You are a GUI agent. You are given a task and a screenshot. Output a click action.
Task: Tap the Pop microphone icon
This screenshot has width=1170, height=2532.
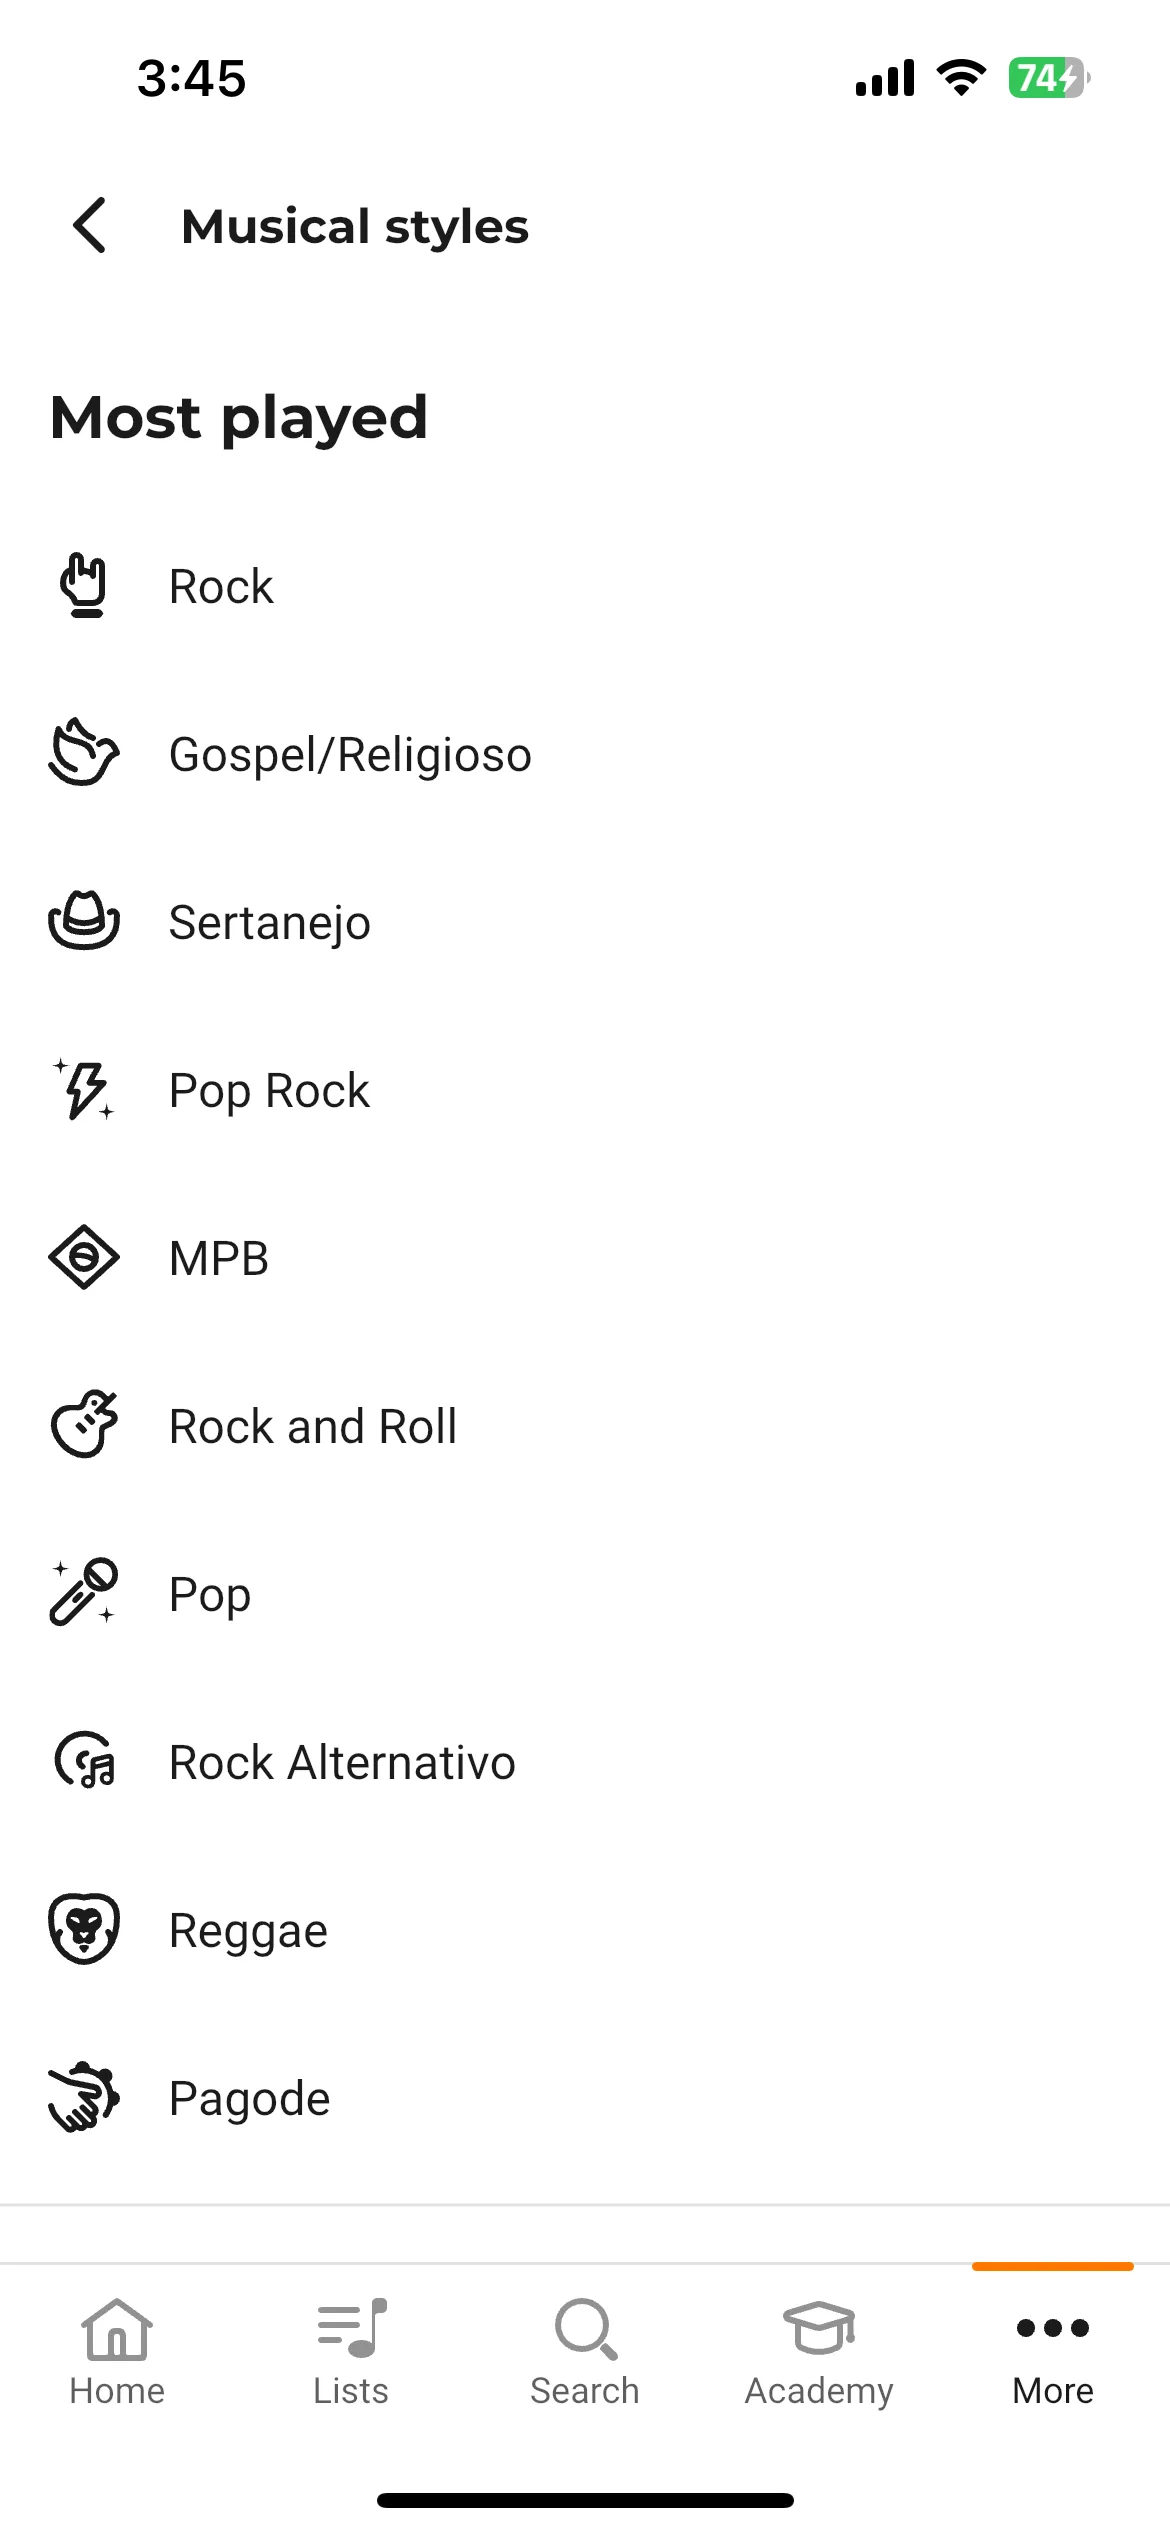coord(84,1592)
